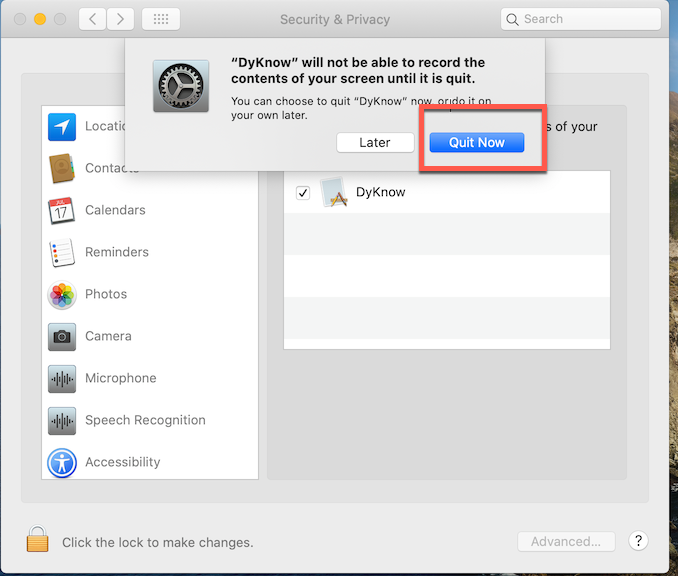Choose Photos in the privacy list
This screenshot has height=576, width=678.
tap(106, 294)
